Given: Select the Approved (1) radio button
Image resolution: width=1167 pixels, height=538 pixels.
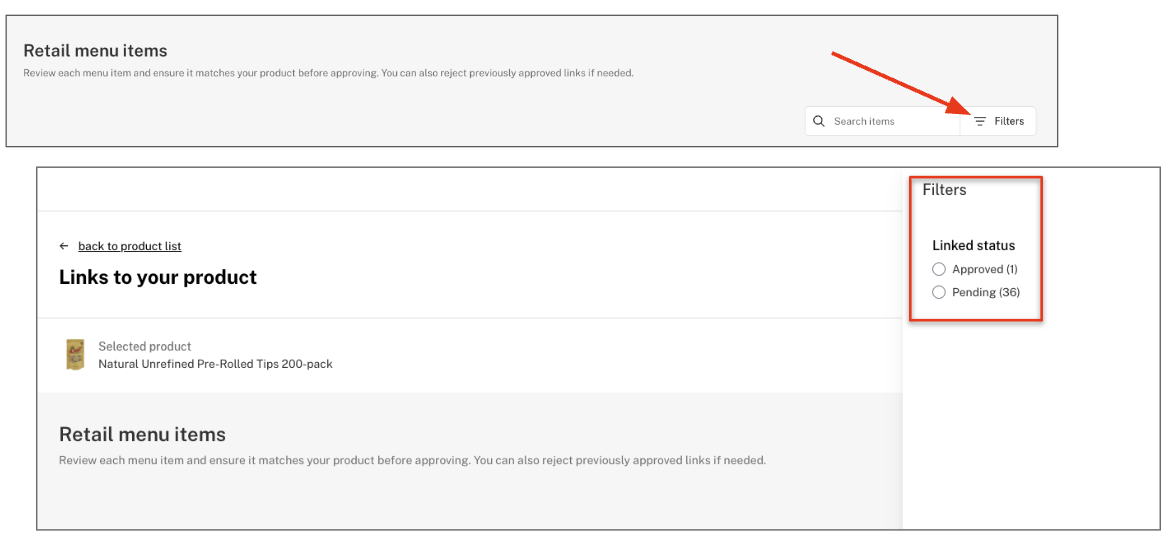Looking at the screenshot, I should [x=939, y=269].
